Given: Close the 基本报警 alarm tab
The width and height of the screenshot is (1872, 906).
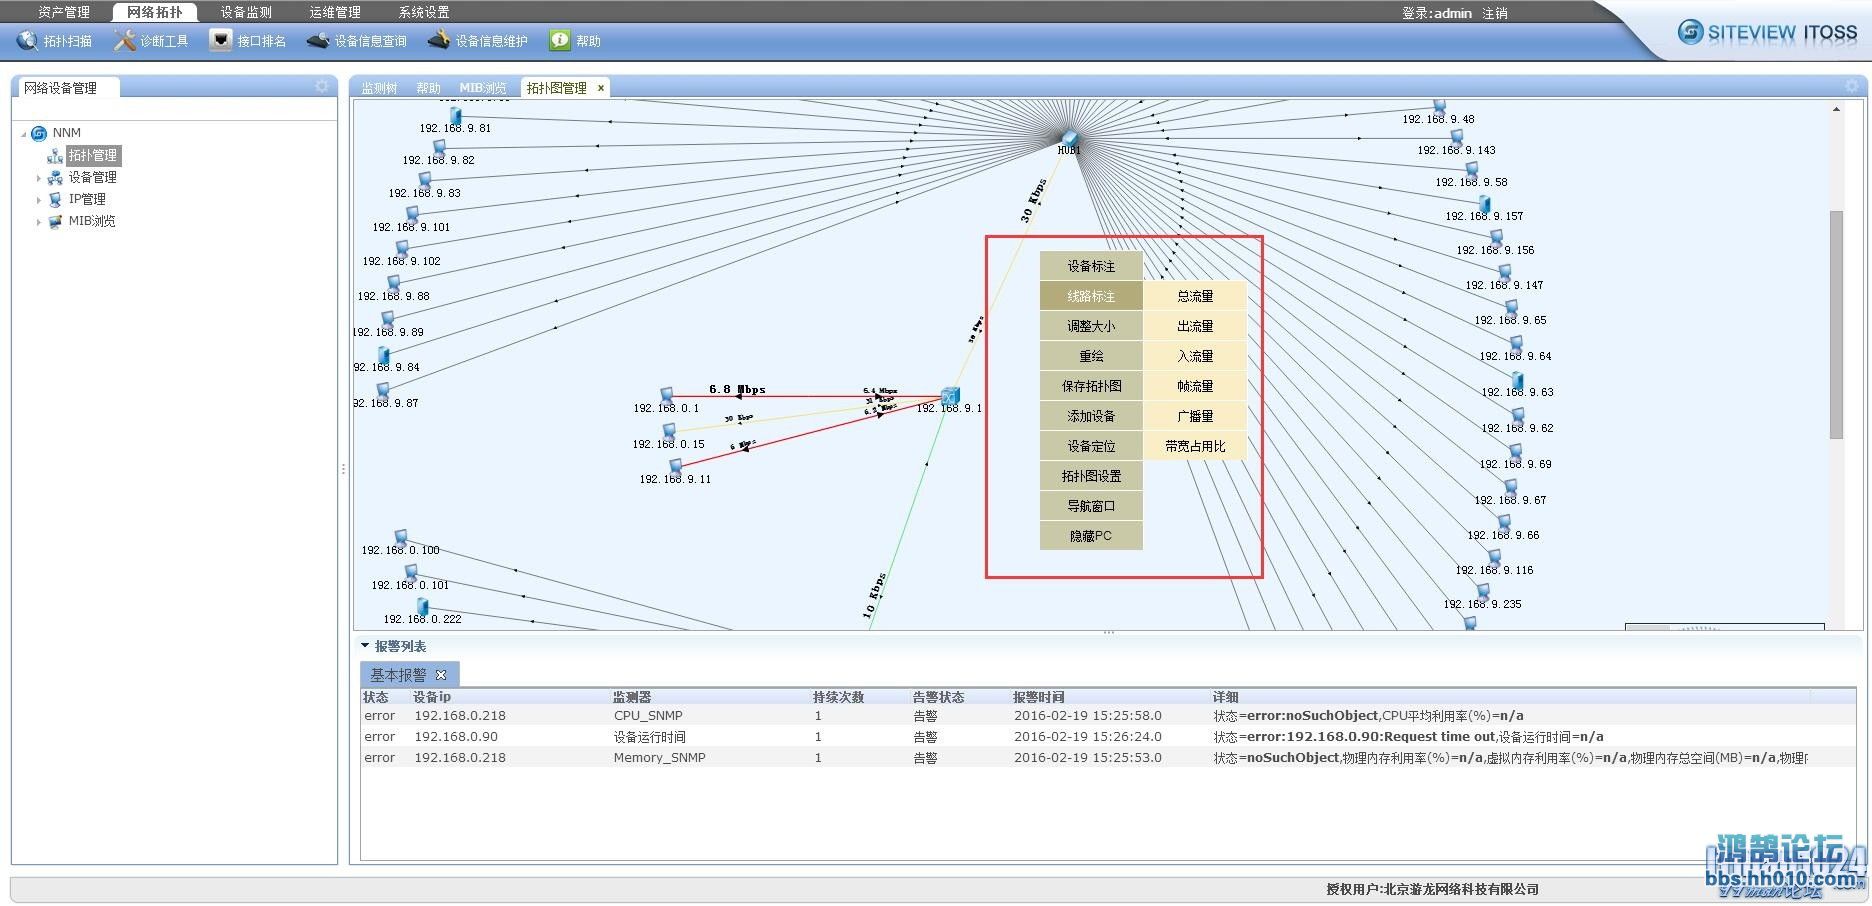Looking at the screenshot, I should point(441,675).
